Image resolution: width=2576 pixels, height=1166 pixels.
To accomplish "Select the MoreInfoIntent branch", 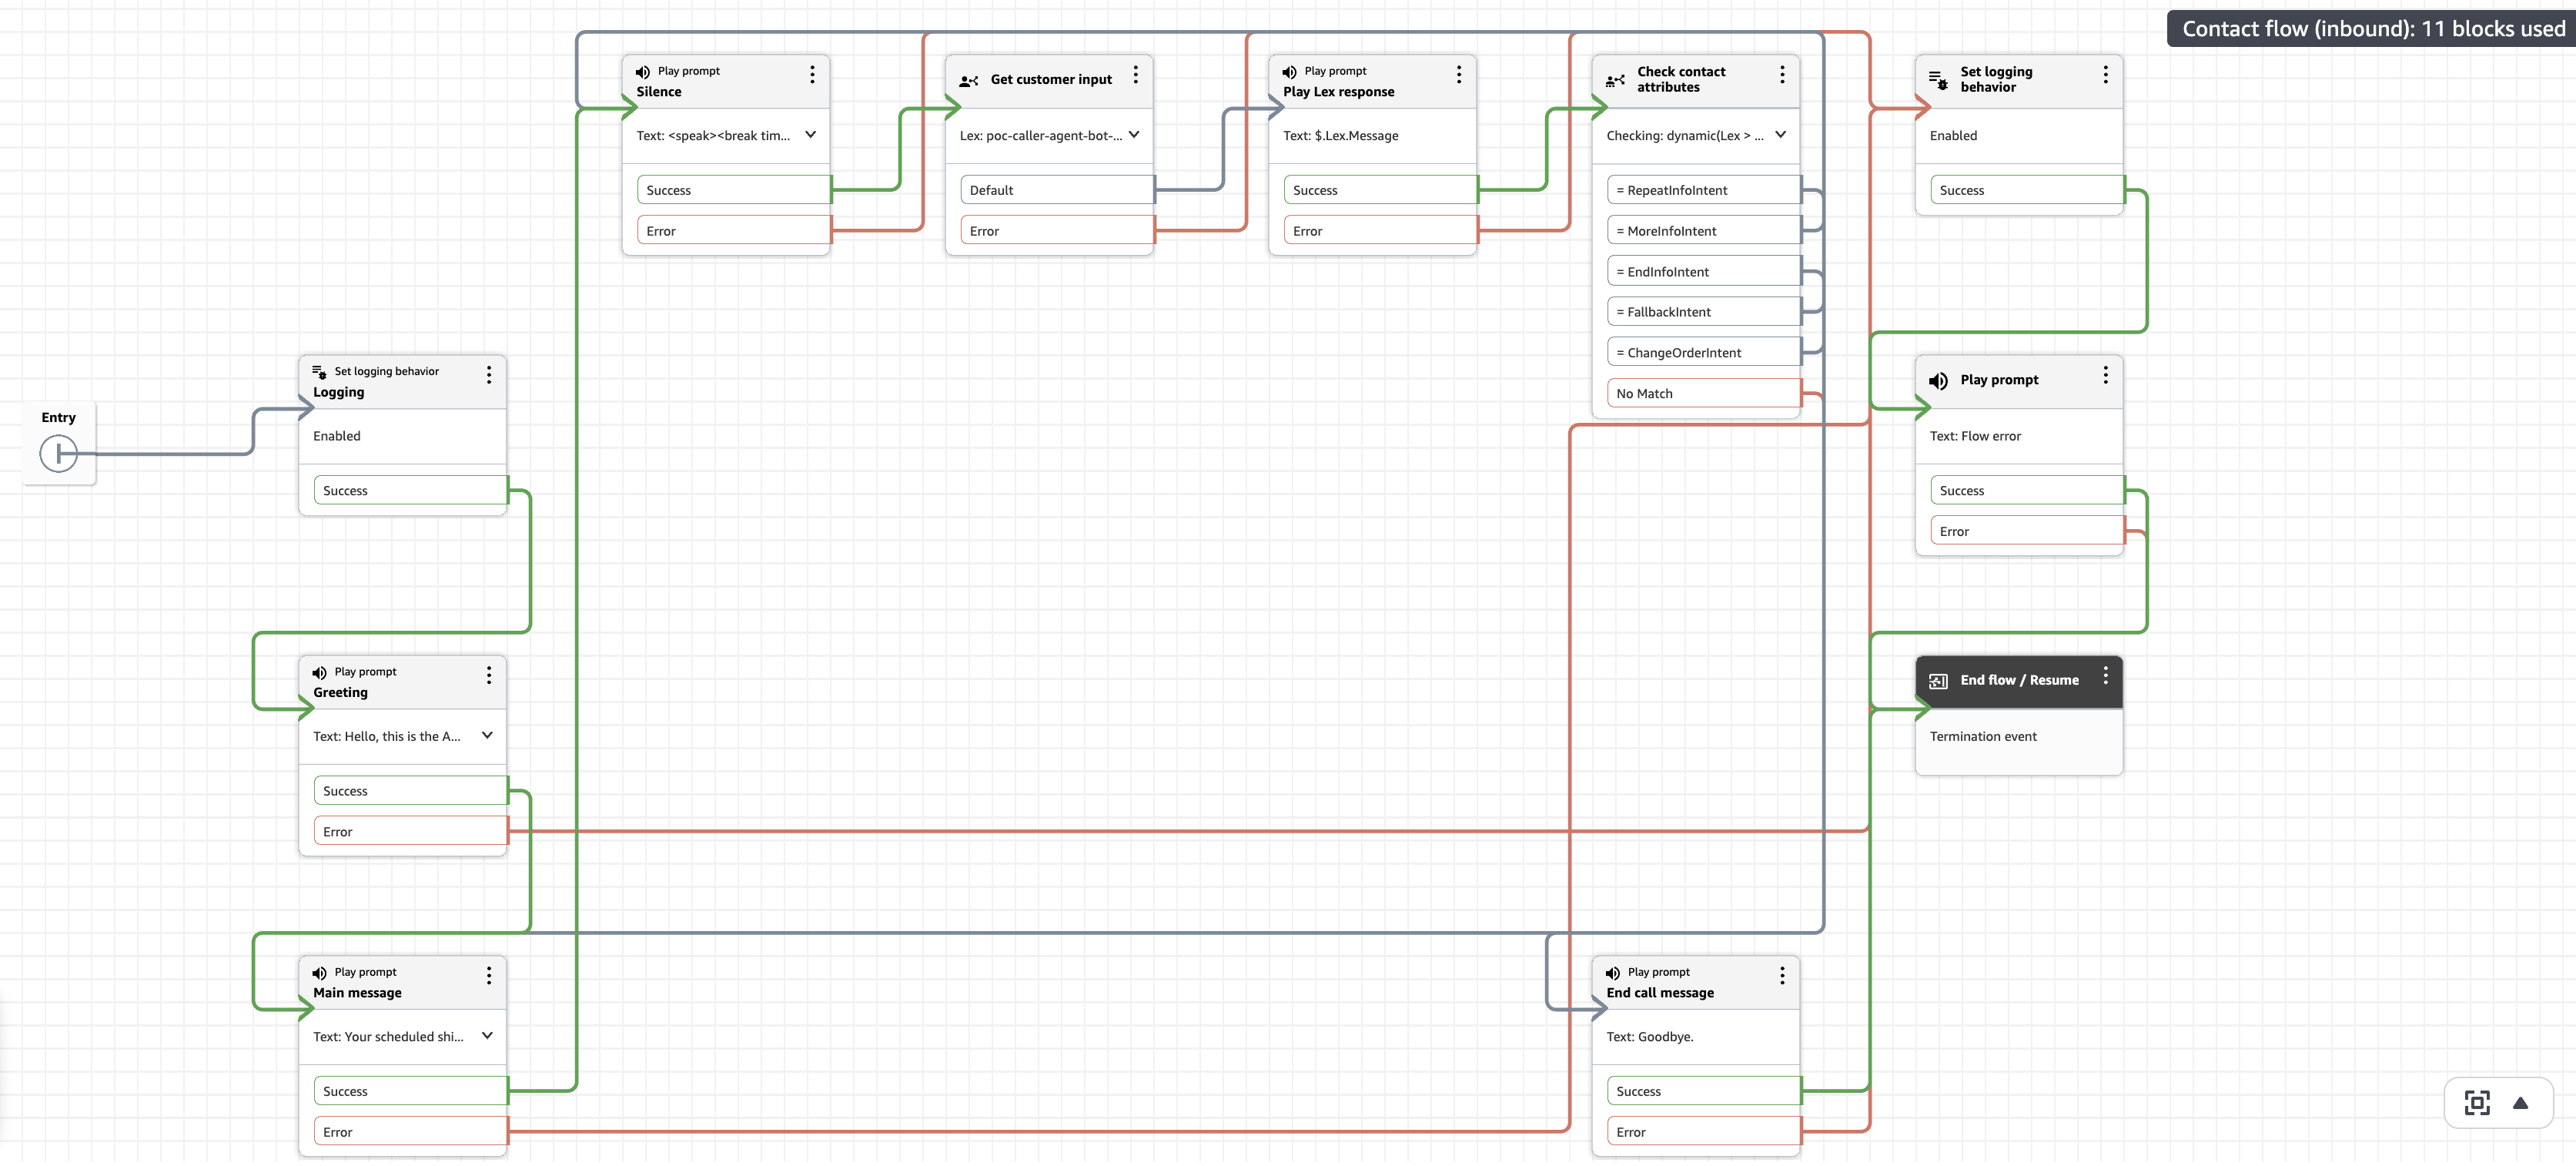I will coord(1704,231).
